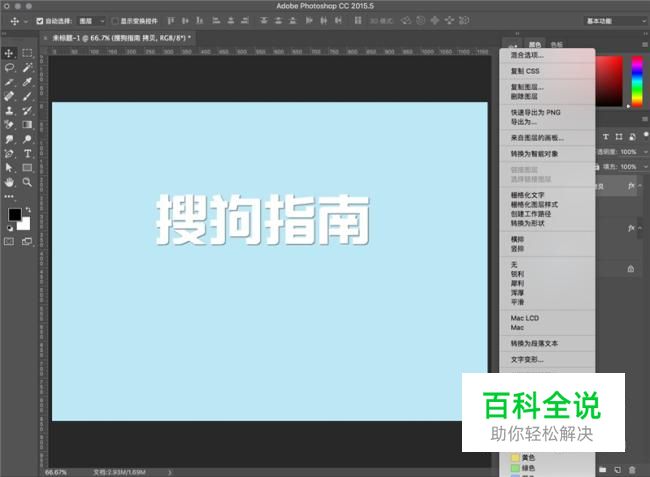Open the 图层 auto-select dropdown

(x=92, y=21)
